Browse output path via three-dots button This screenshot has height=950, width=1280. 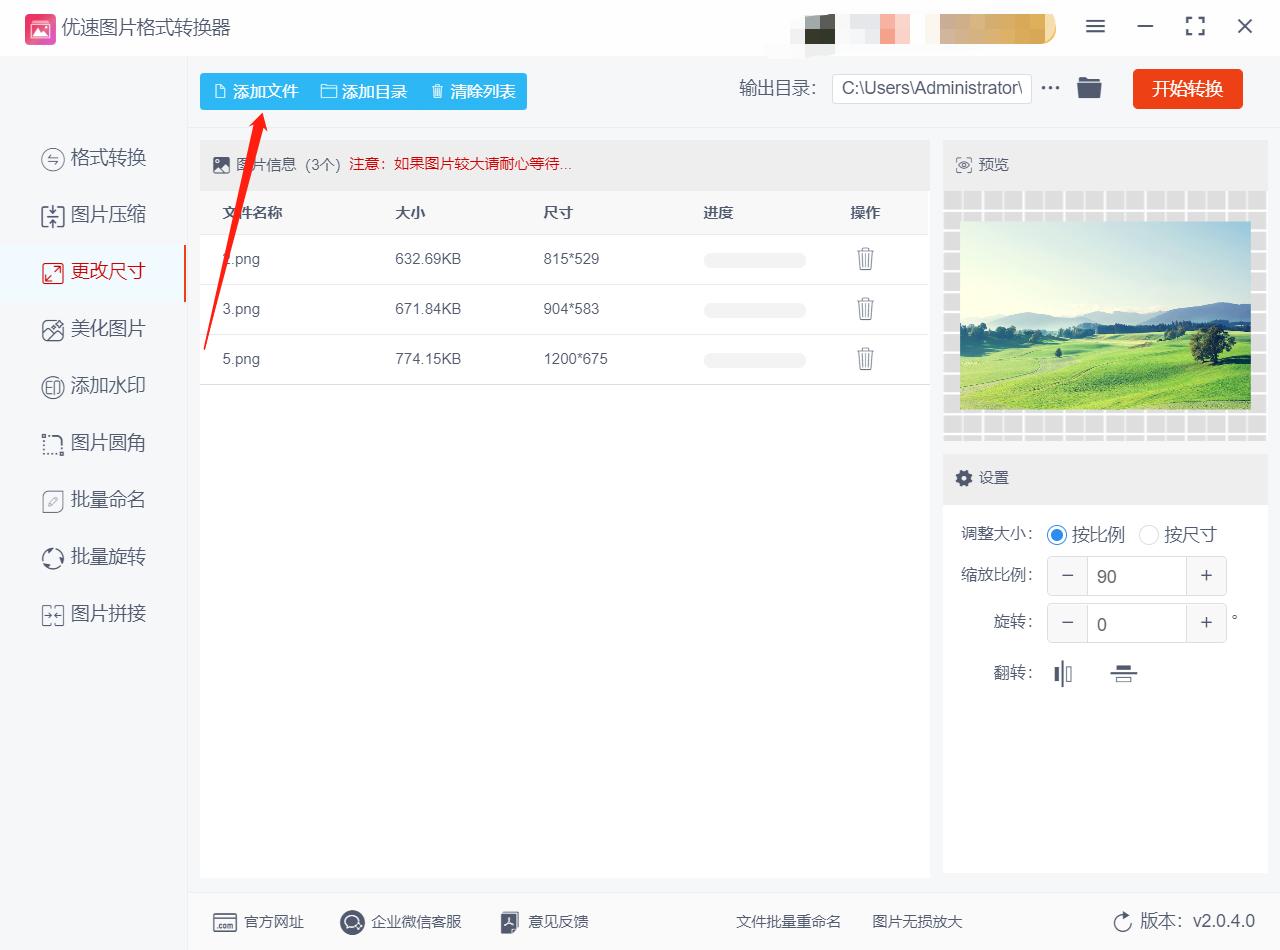coord(1050,88)
